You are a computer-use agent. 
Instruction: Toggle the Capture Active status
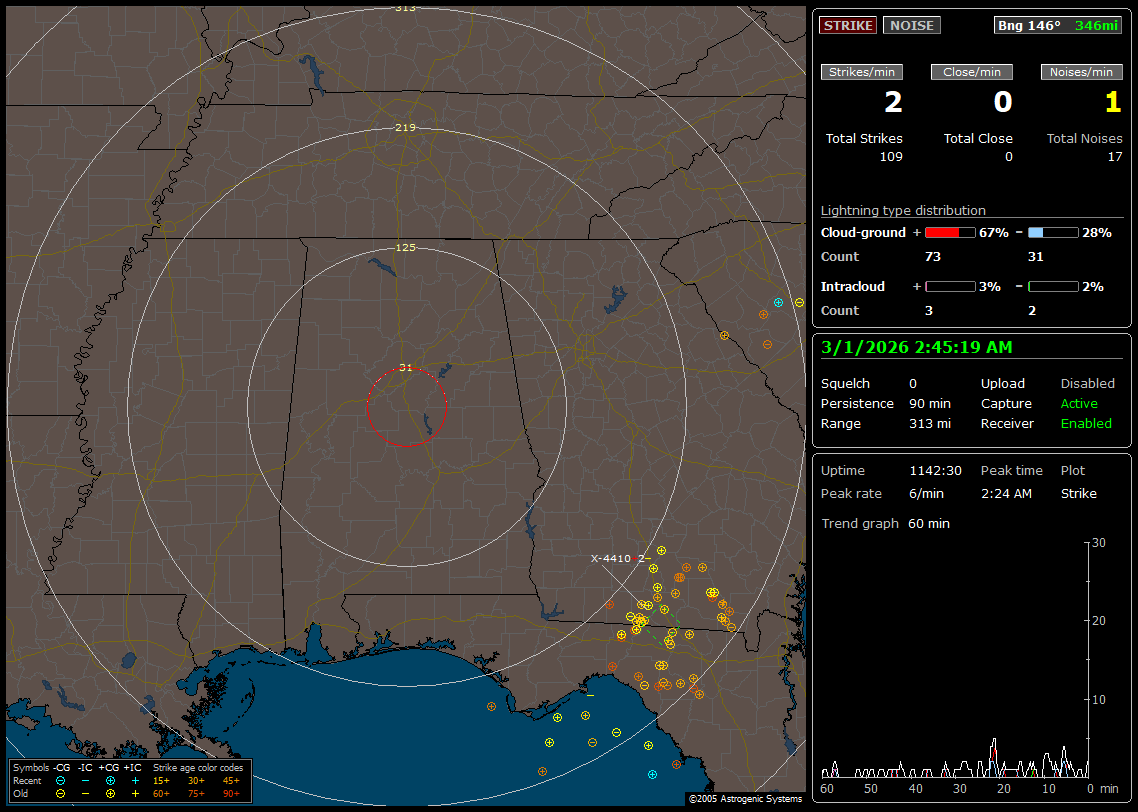[1079, 404]
